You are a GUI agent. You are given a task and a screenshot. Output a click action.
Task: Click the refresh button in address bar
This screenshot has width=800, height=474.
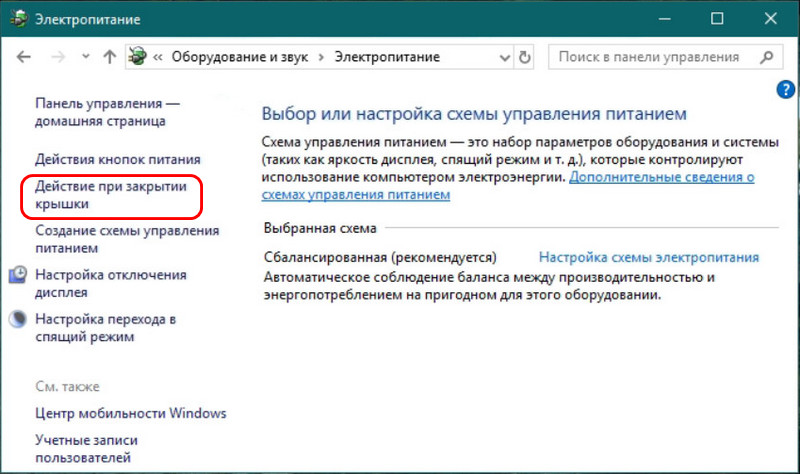[526, 57]
